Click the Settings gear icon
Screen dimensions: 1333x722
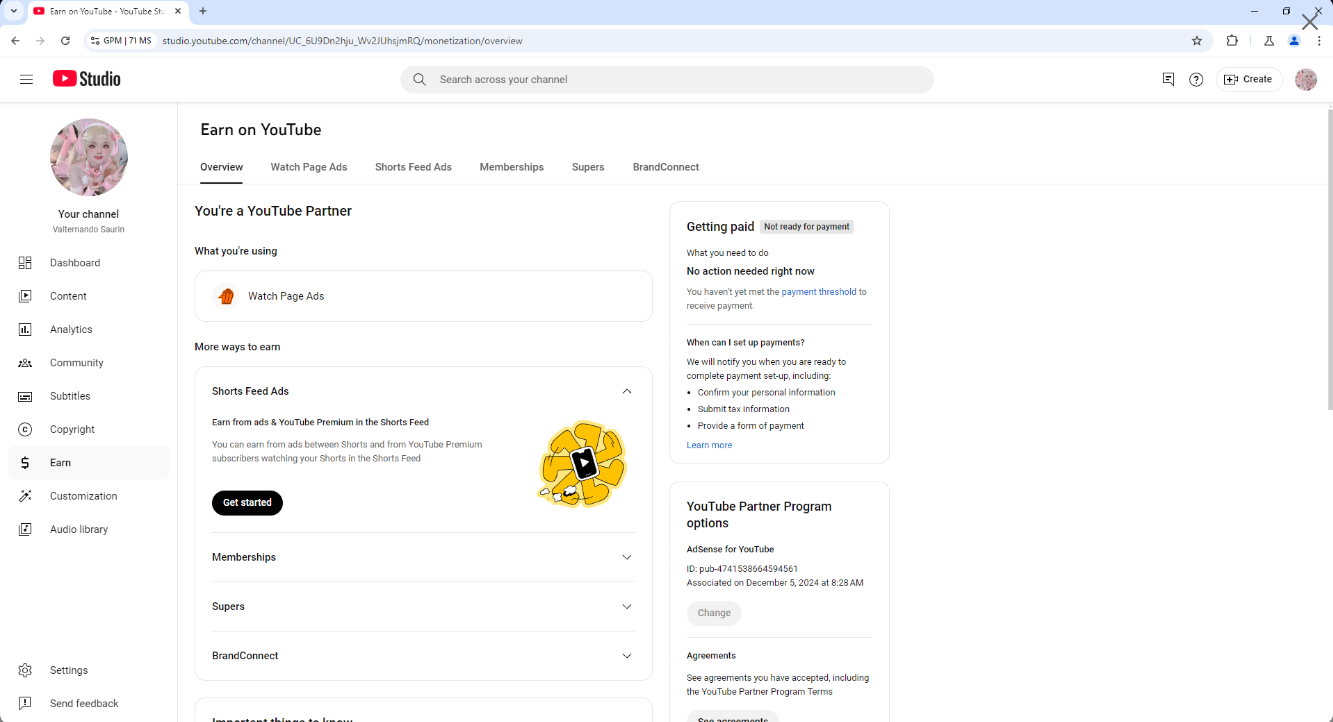[25, 670]
